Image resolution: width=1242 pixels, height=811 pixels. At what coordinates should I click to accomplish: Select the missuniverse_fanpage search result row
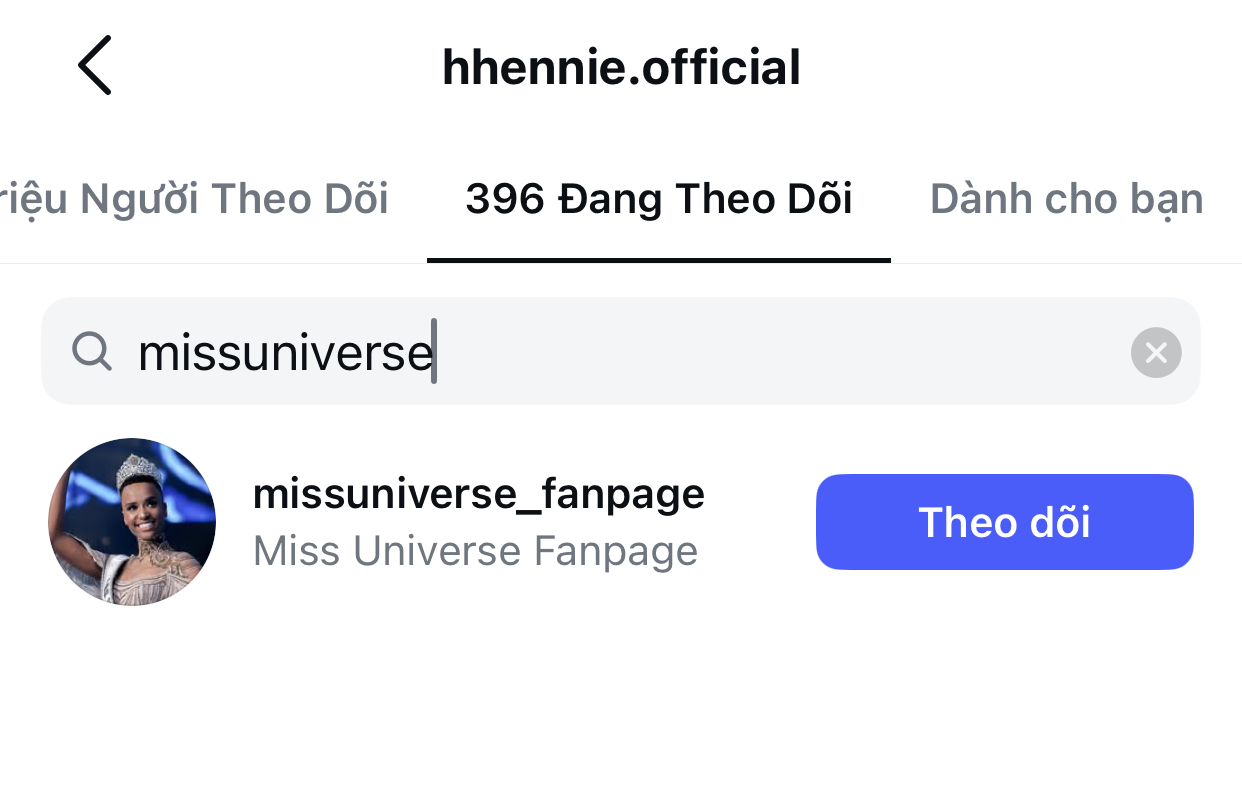click(x=621, y=522)
